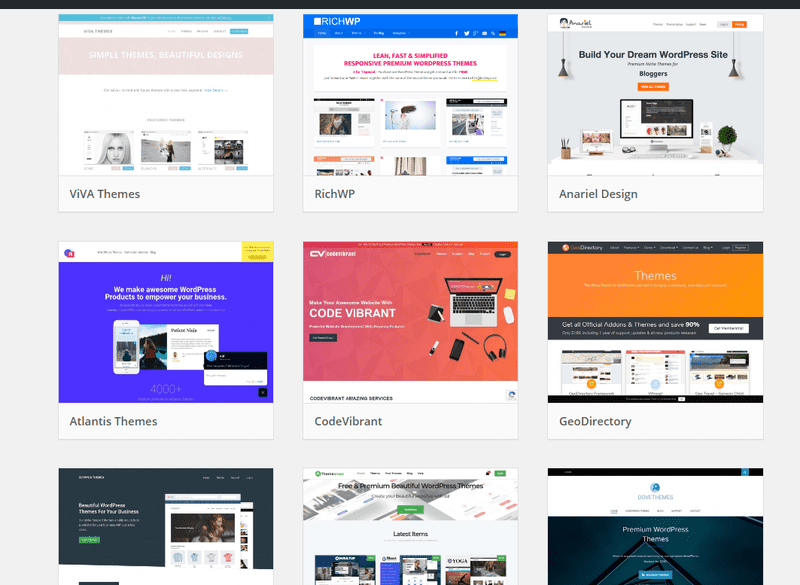Screen dimensions: 800x585
Task: Click the RichWP card title
Action: [335, 194]
